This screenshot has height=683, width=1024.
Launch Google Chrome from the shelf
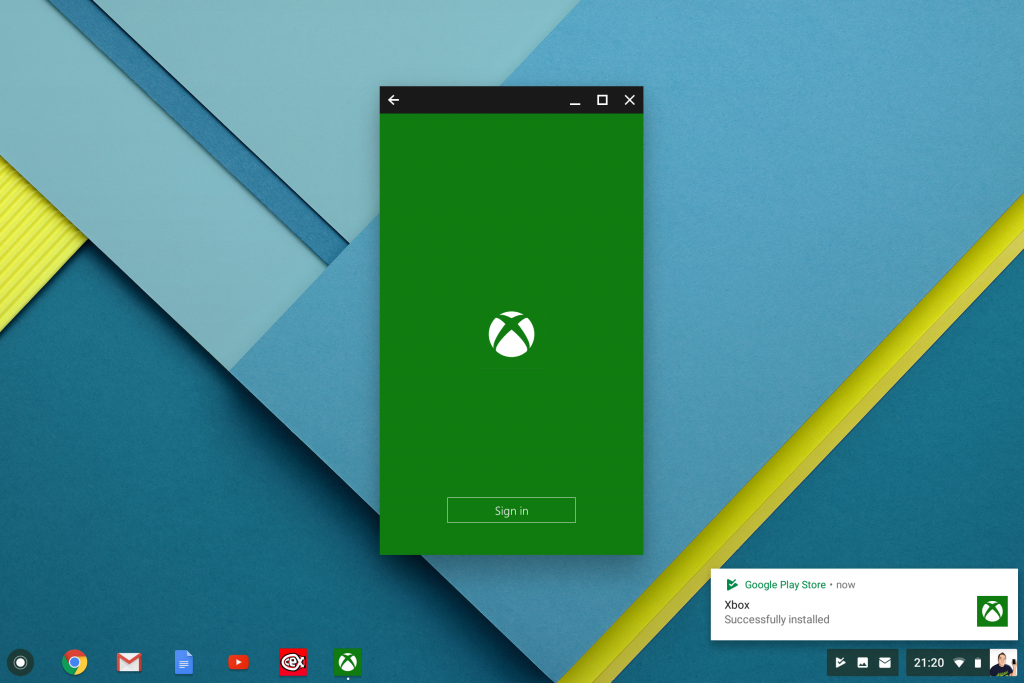(74, 662)
